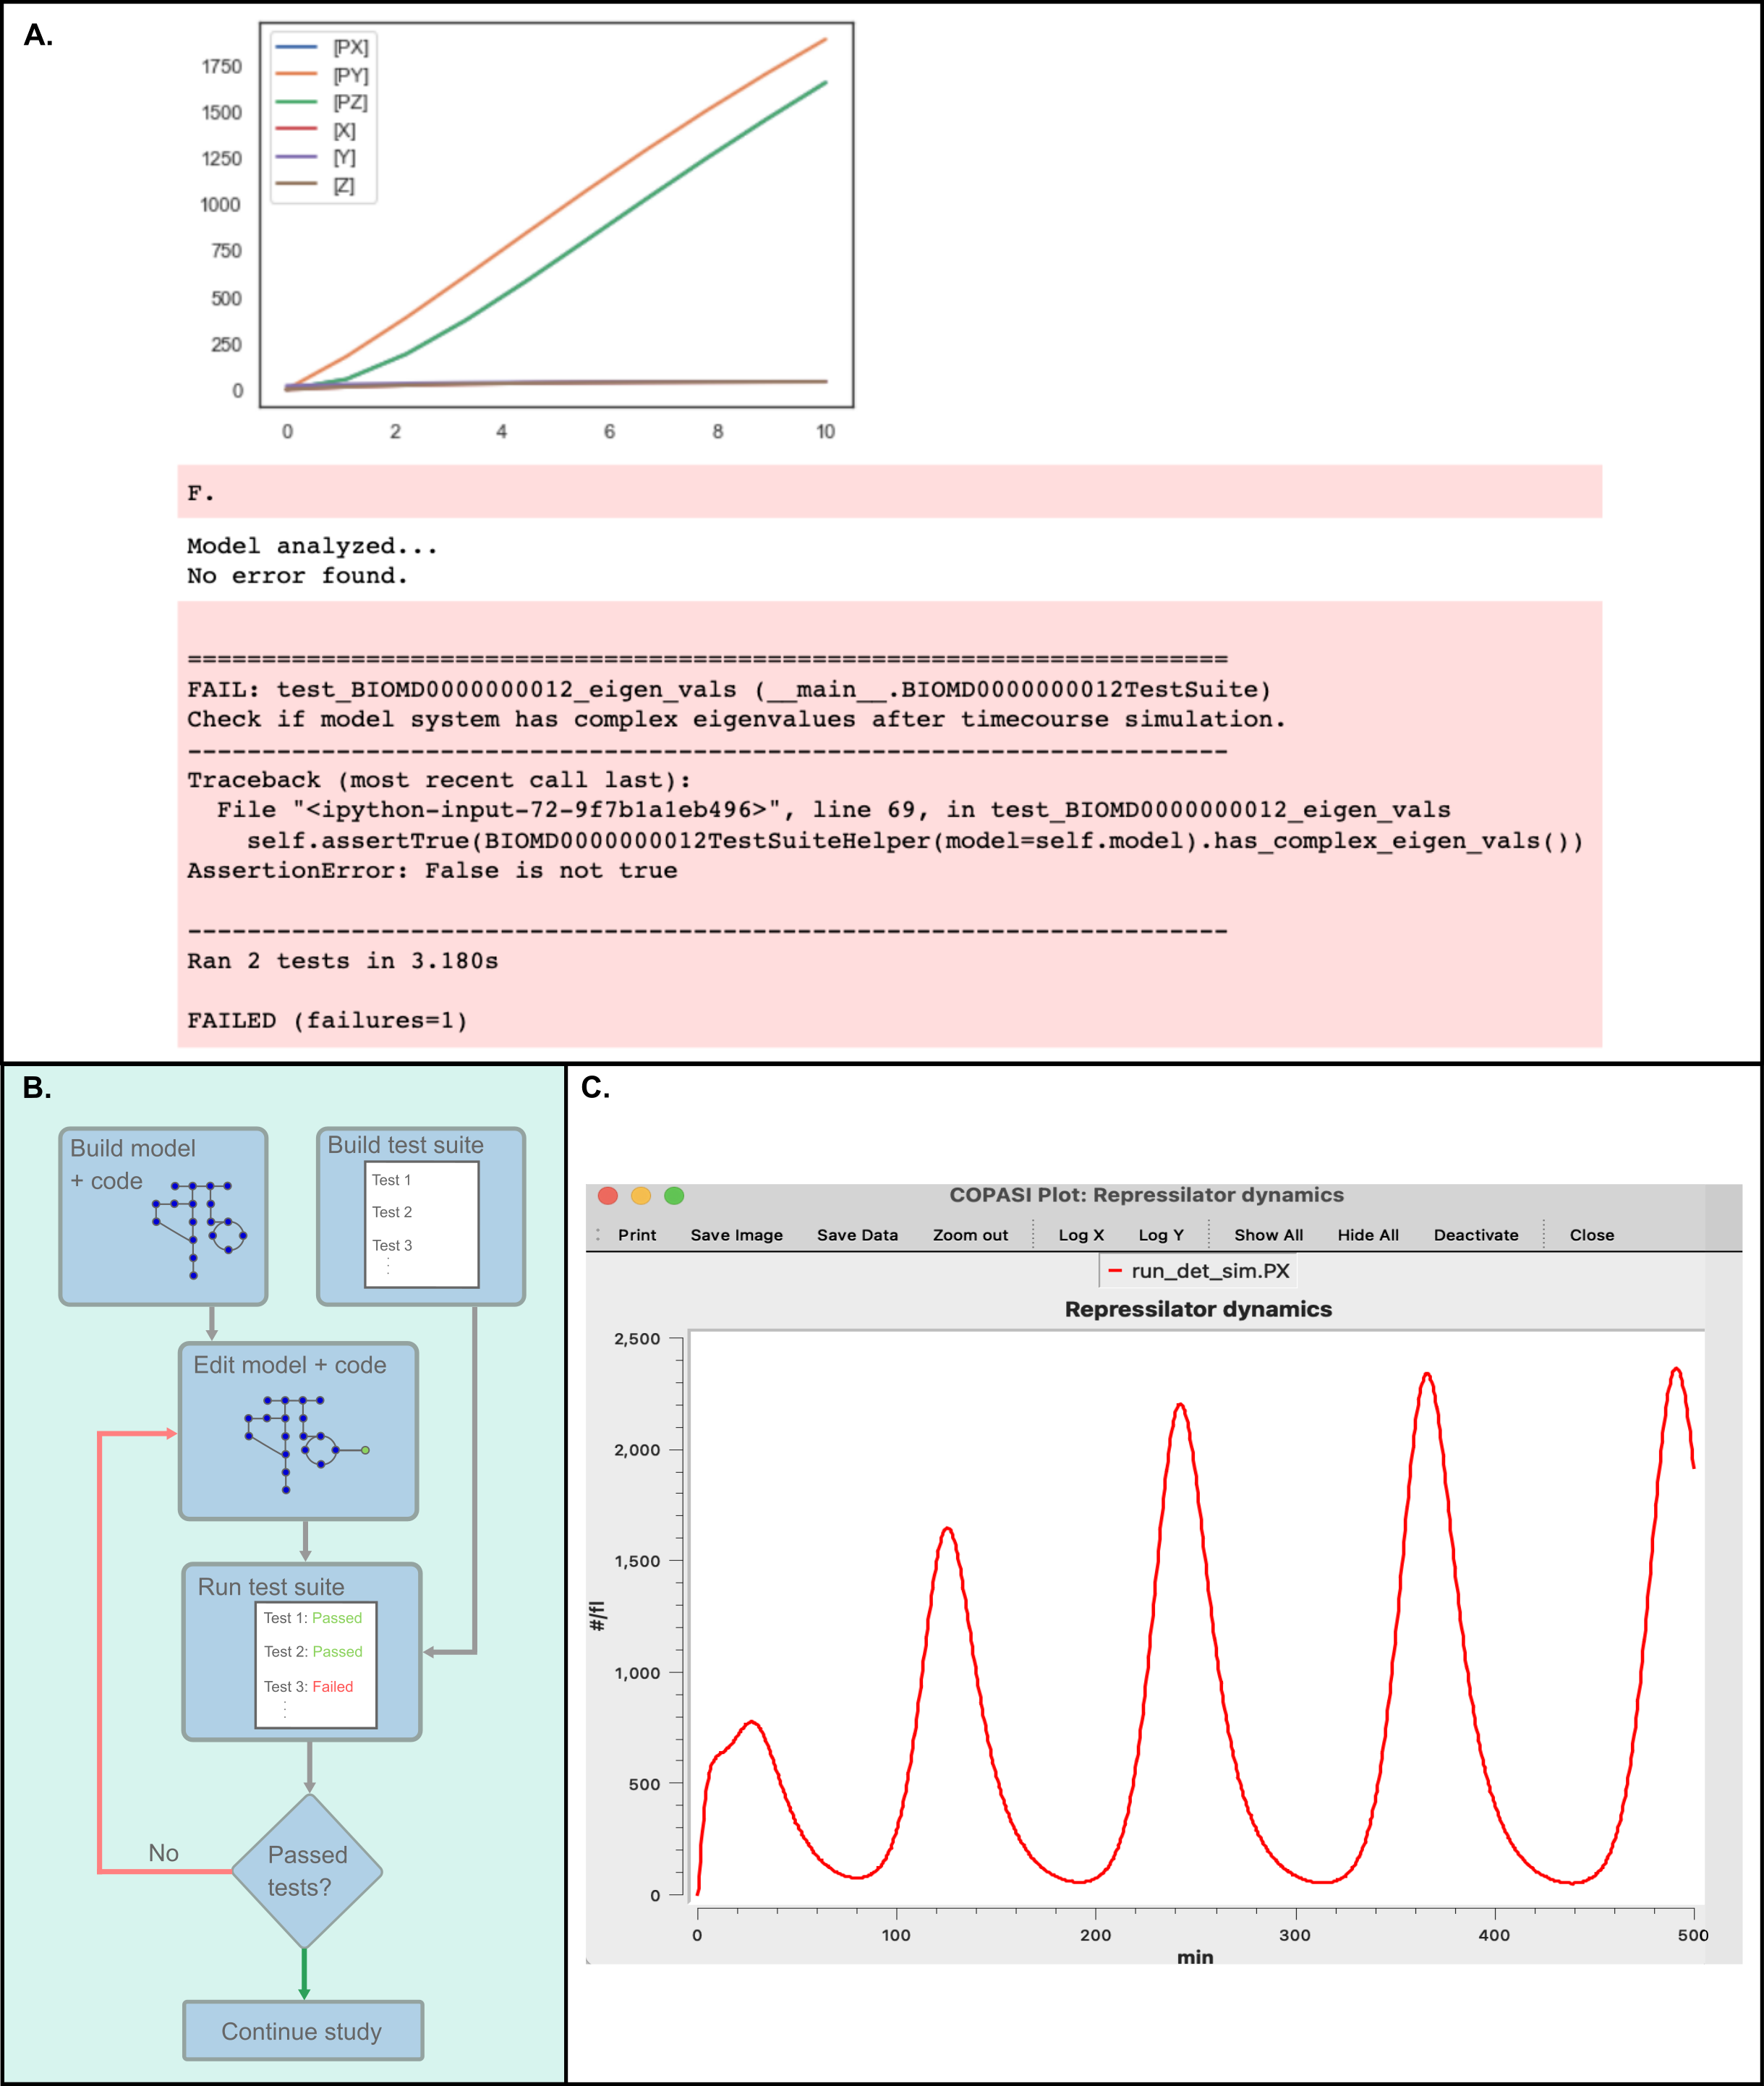Click 'Test 2: Passed' result line
Screen dimensions: 1764x2086
click(x=313, y=1652)
